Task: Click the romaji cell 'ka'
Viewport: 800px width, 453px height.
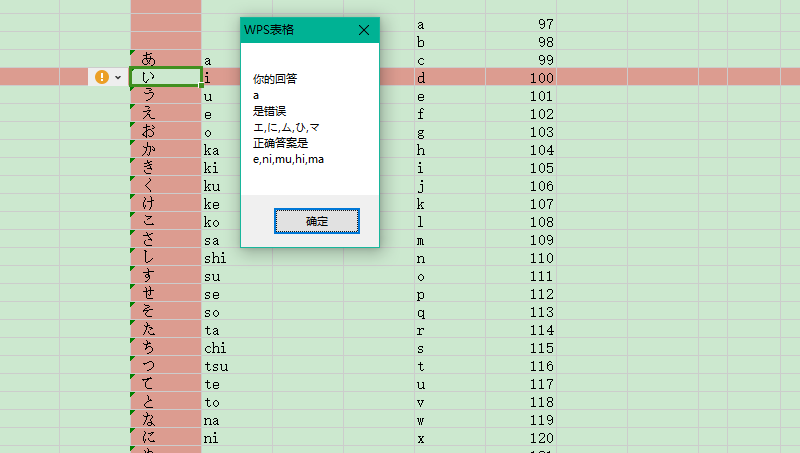Action: 220,149
